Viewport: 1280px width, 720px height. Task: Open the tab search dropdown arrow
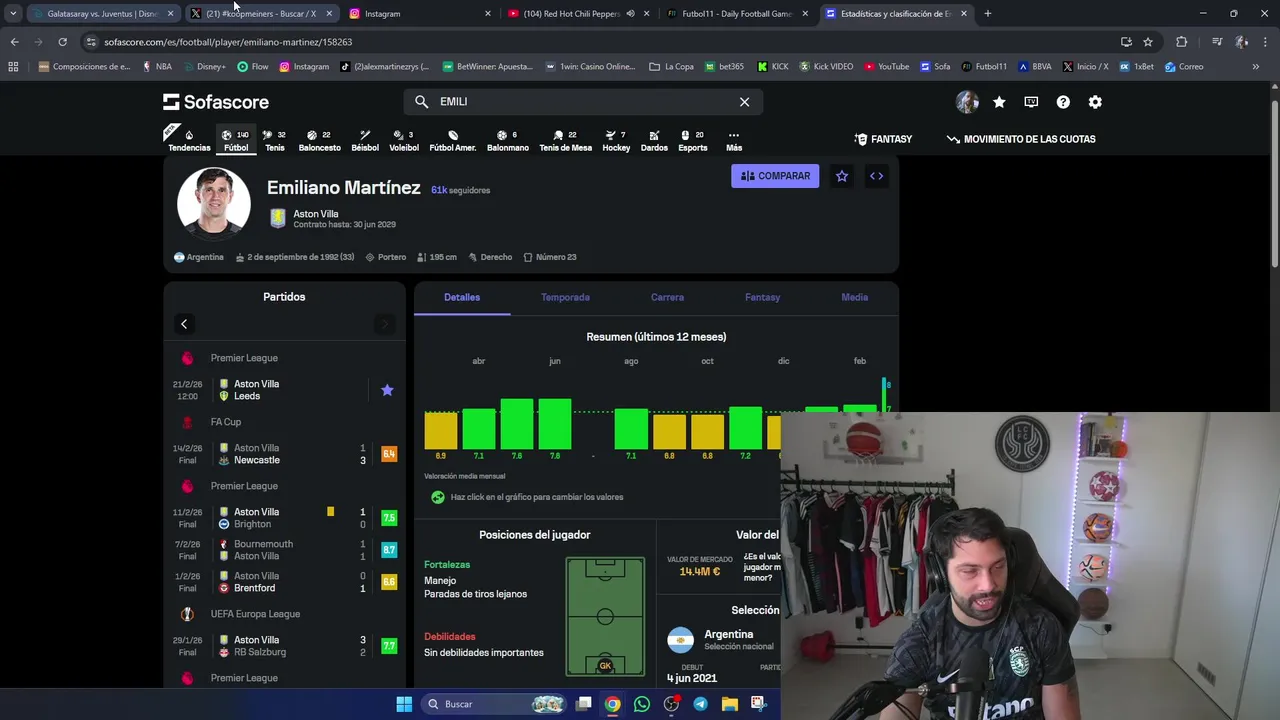pyautogui.click(x=13, y=13)
